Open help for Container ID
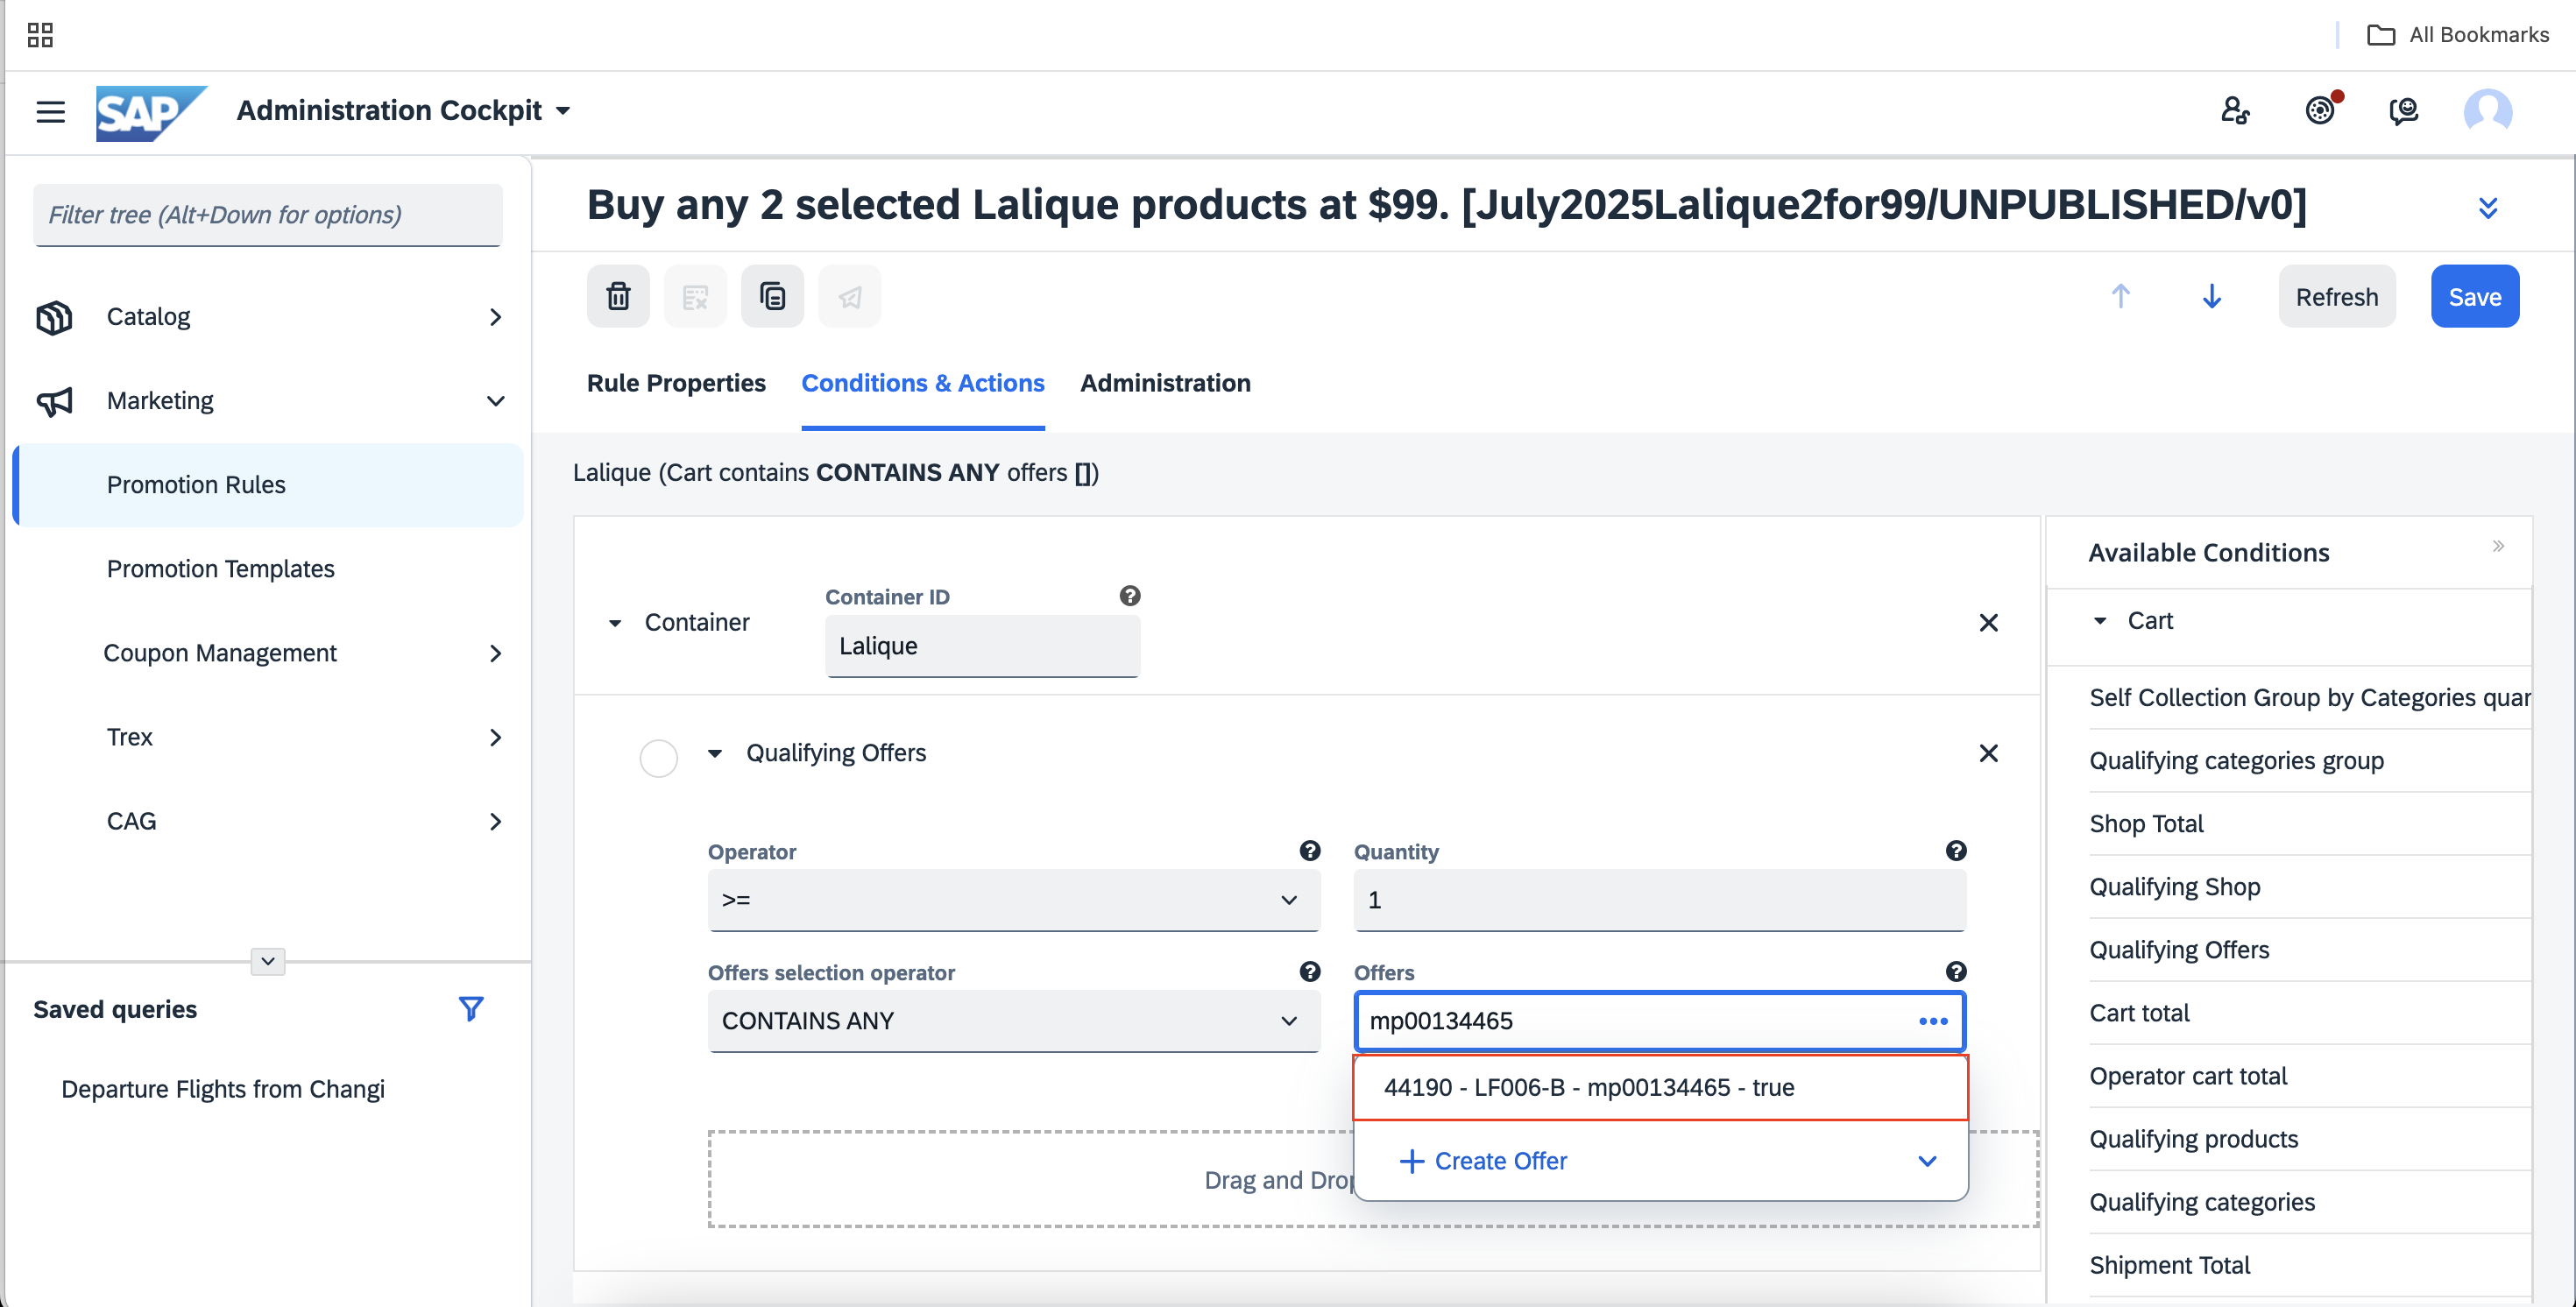 (x=1130, y=596)
